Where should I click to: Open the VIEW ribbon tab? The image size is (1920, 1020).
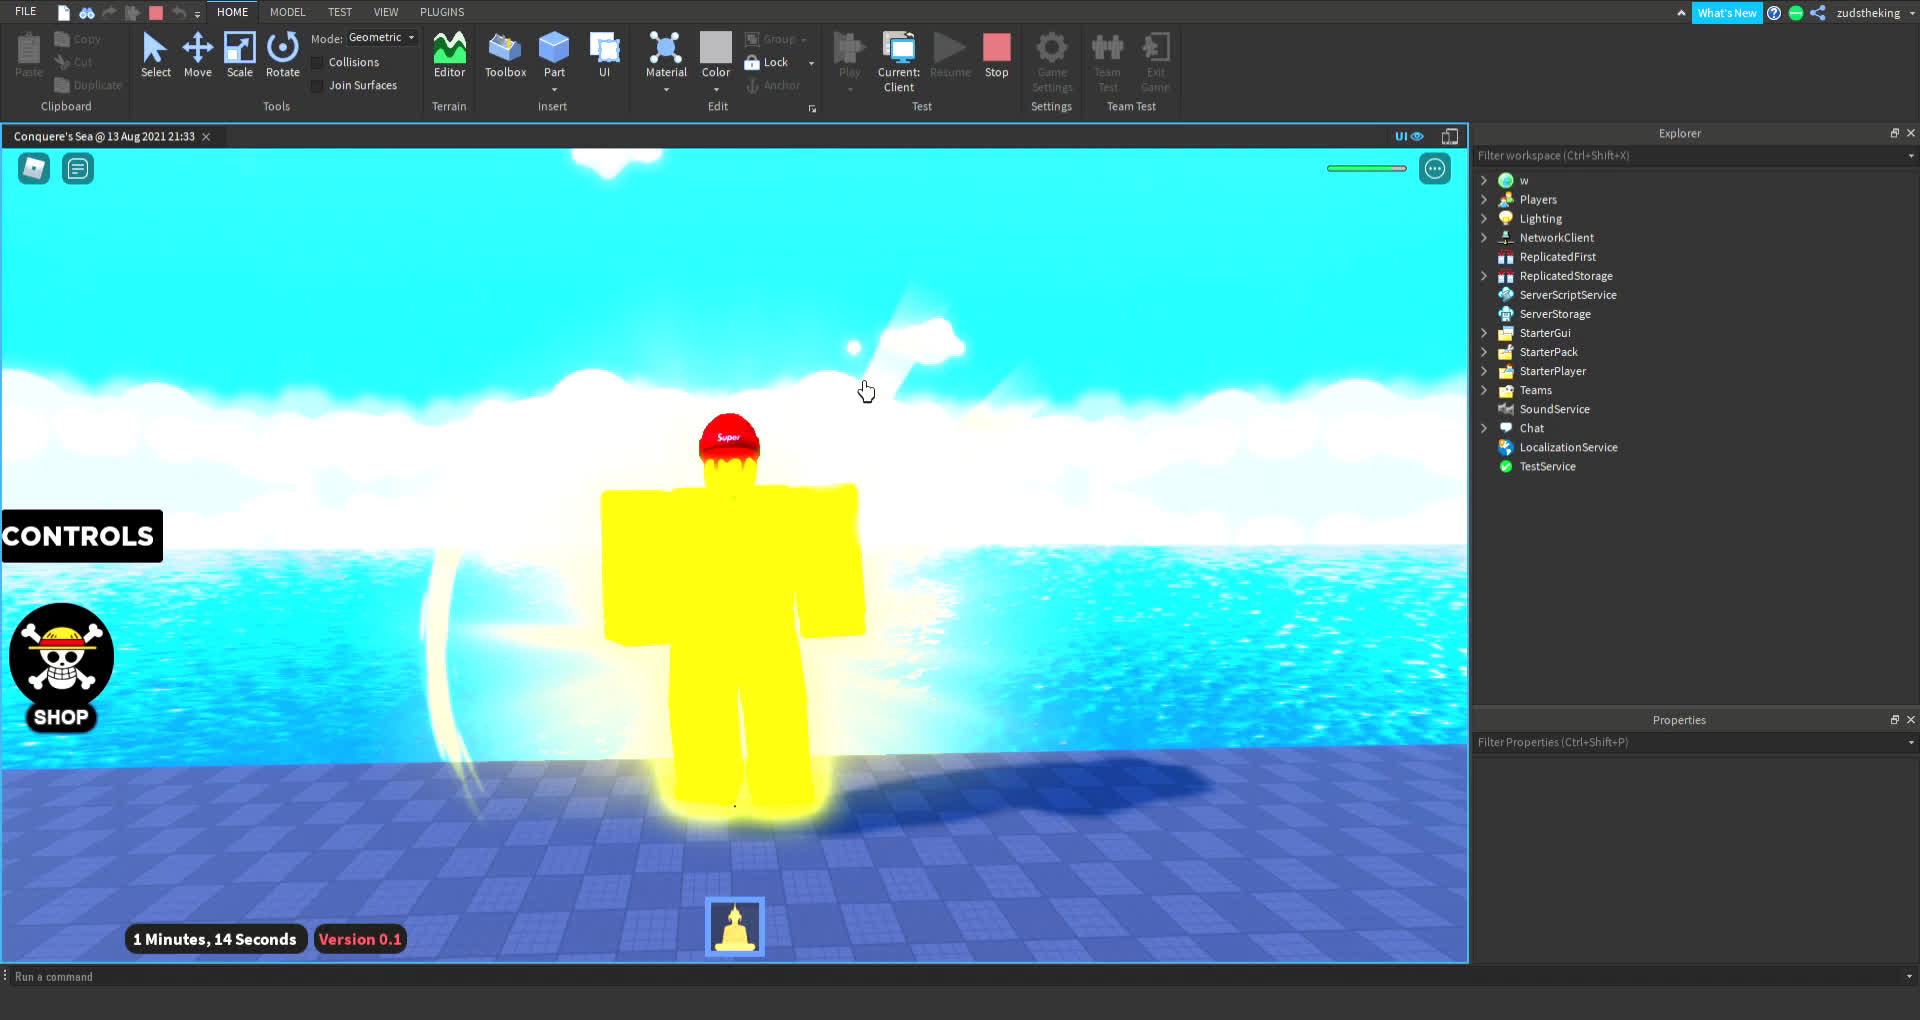(386, 12)
